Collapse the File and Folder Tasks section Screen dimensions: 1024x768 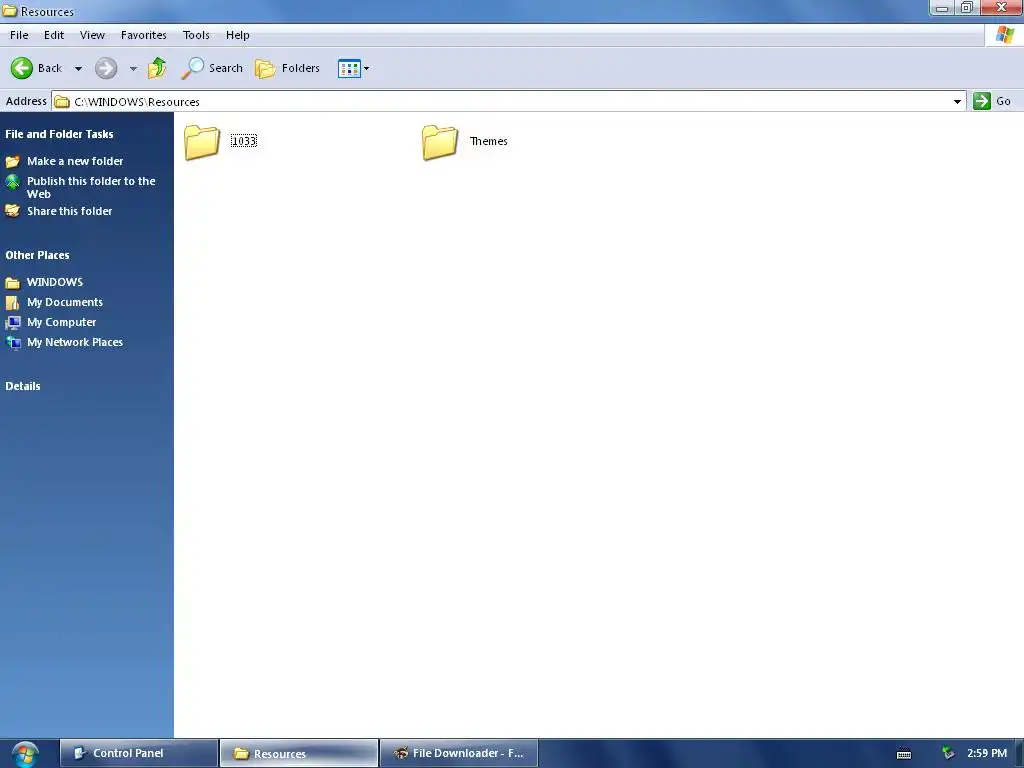coord(59,134)
